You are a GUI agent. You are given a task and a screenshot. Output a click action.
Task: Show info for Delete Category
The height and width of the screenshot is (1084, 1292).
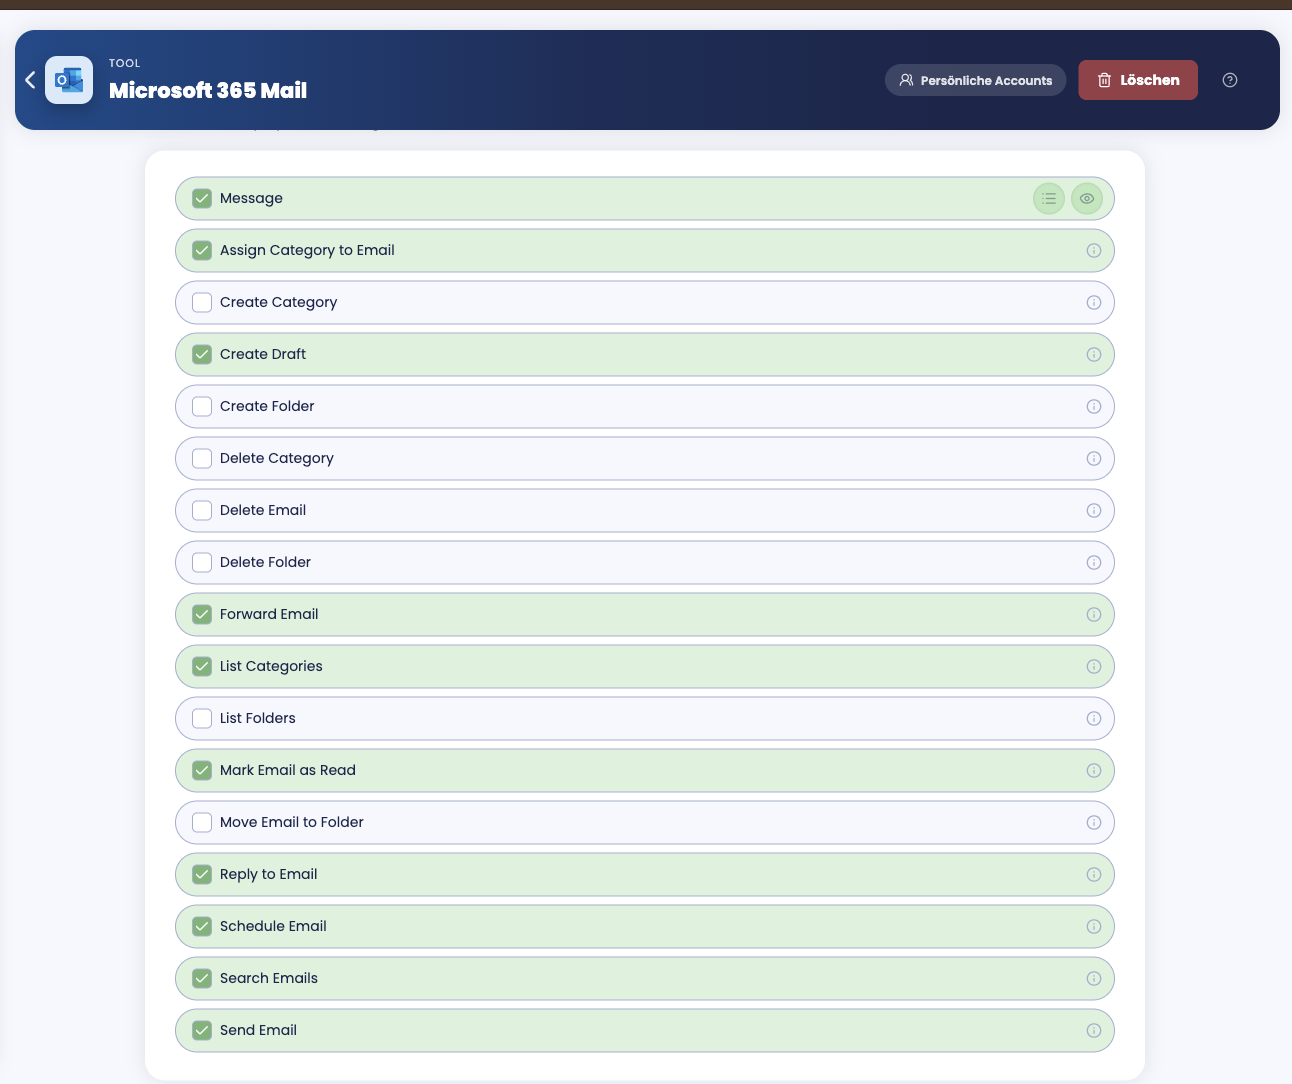tap(1094, 458)
